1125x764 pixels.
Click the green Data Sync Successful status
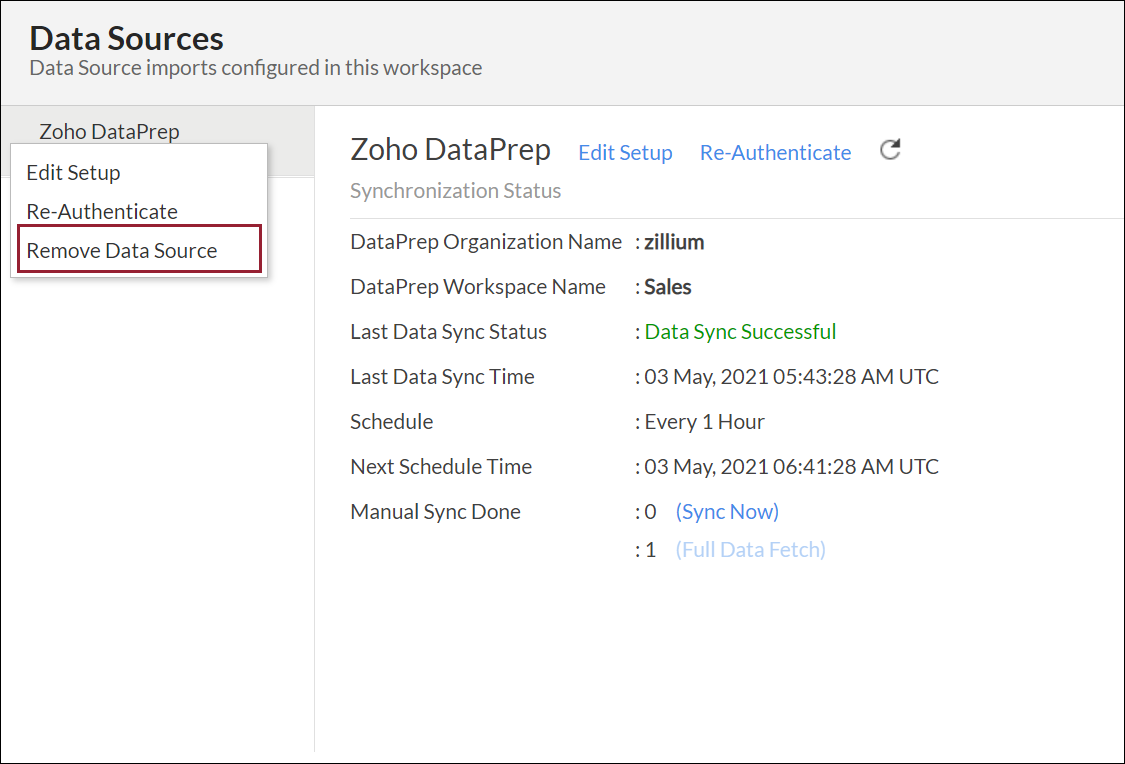(740, 331)
